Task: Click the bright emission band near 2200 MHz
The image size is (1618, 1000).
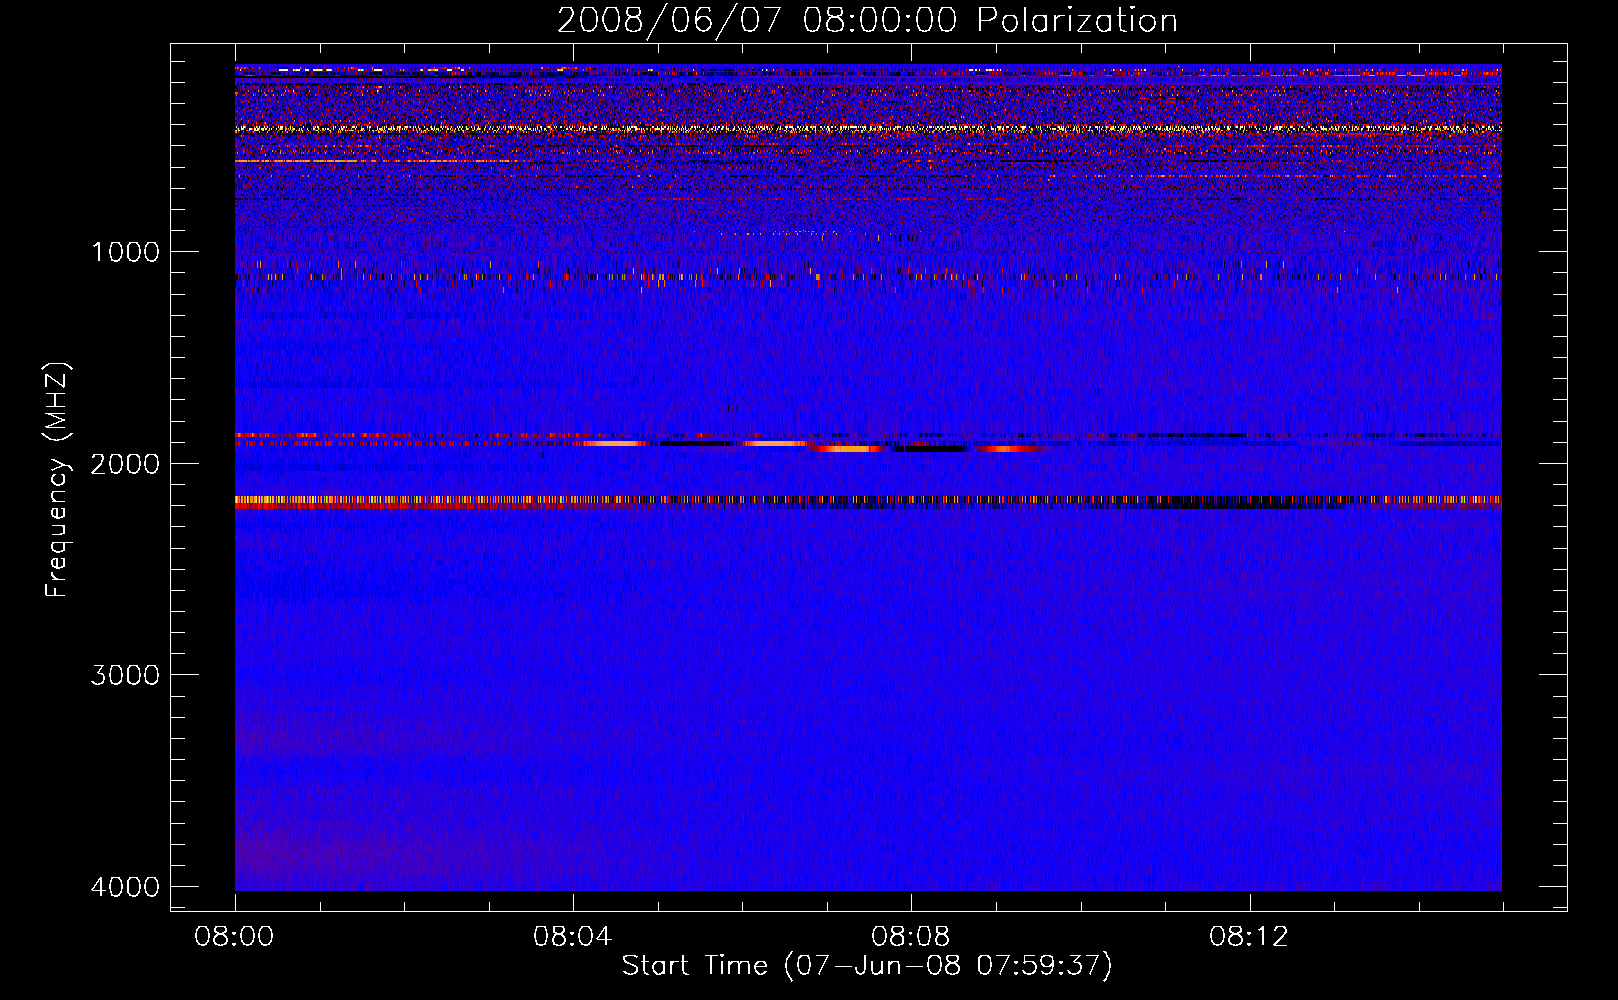Action: click(868, 502)
